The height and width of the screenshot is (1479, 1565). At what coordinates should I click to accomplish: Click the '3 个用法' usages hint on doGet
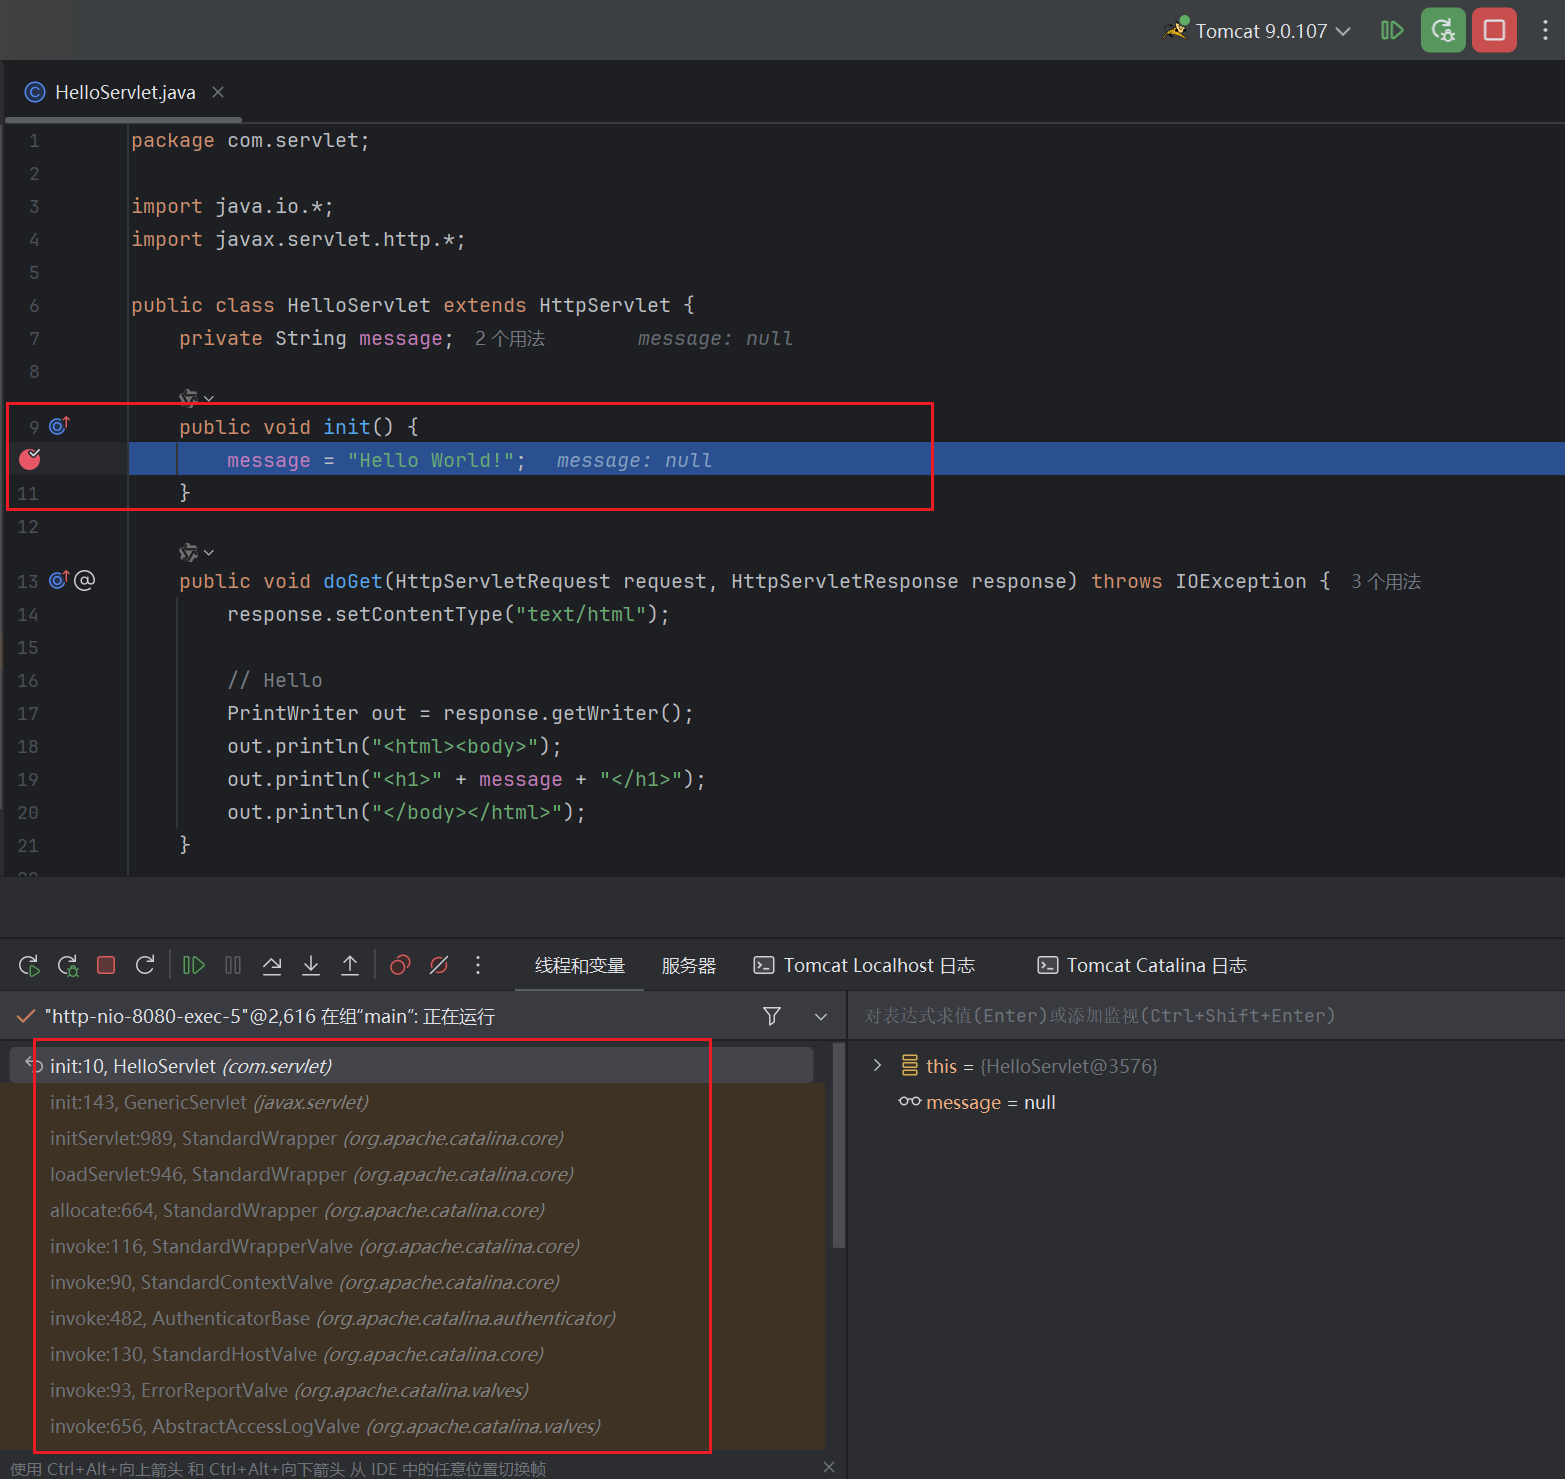pos(1385,582)
